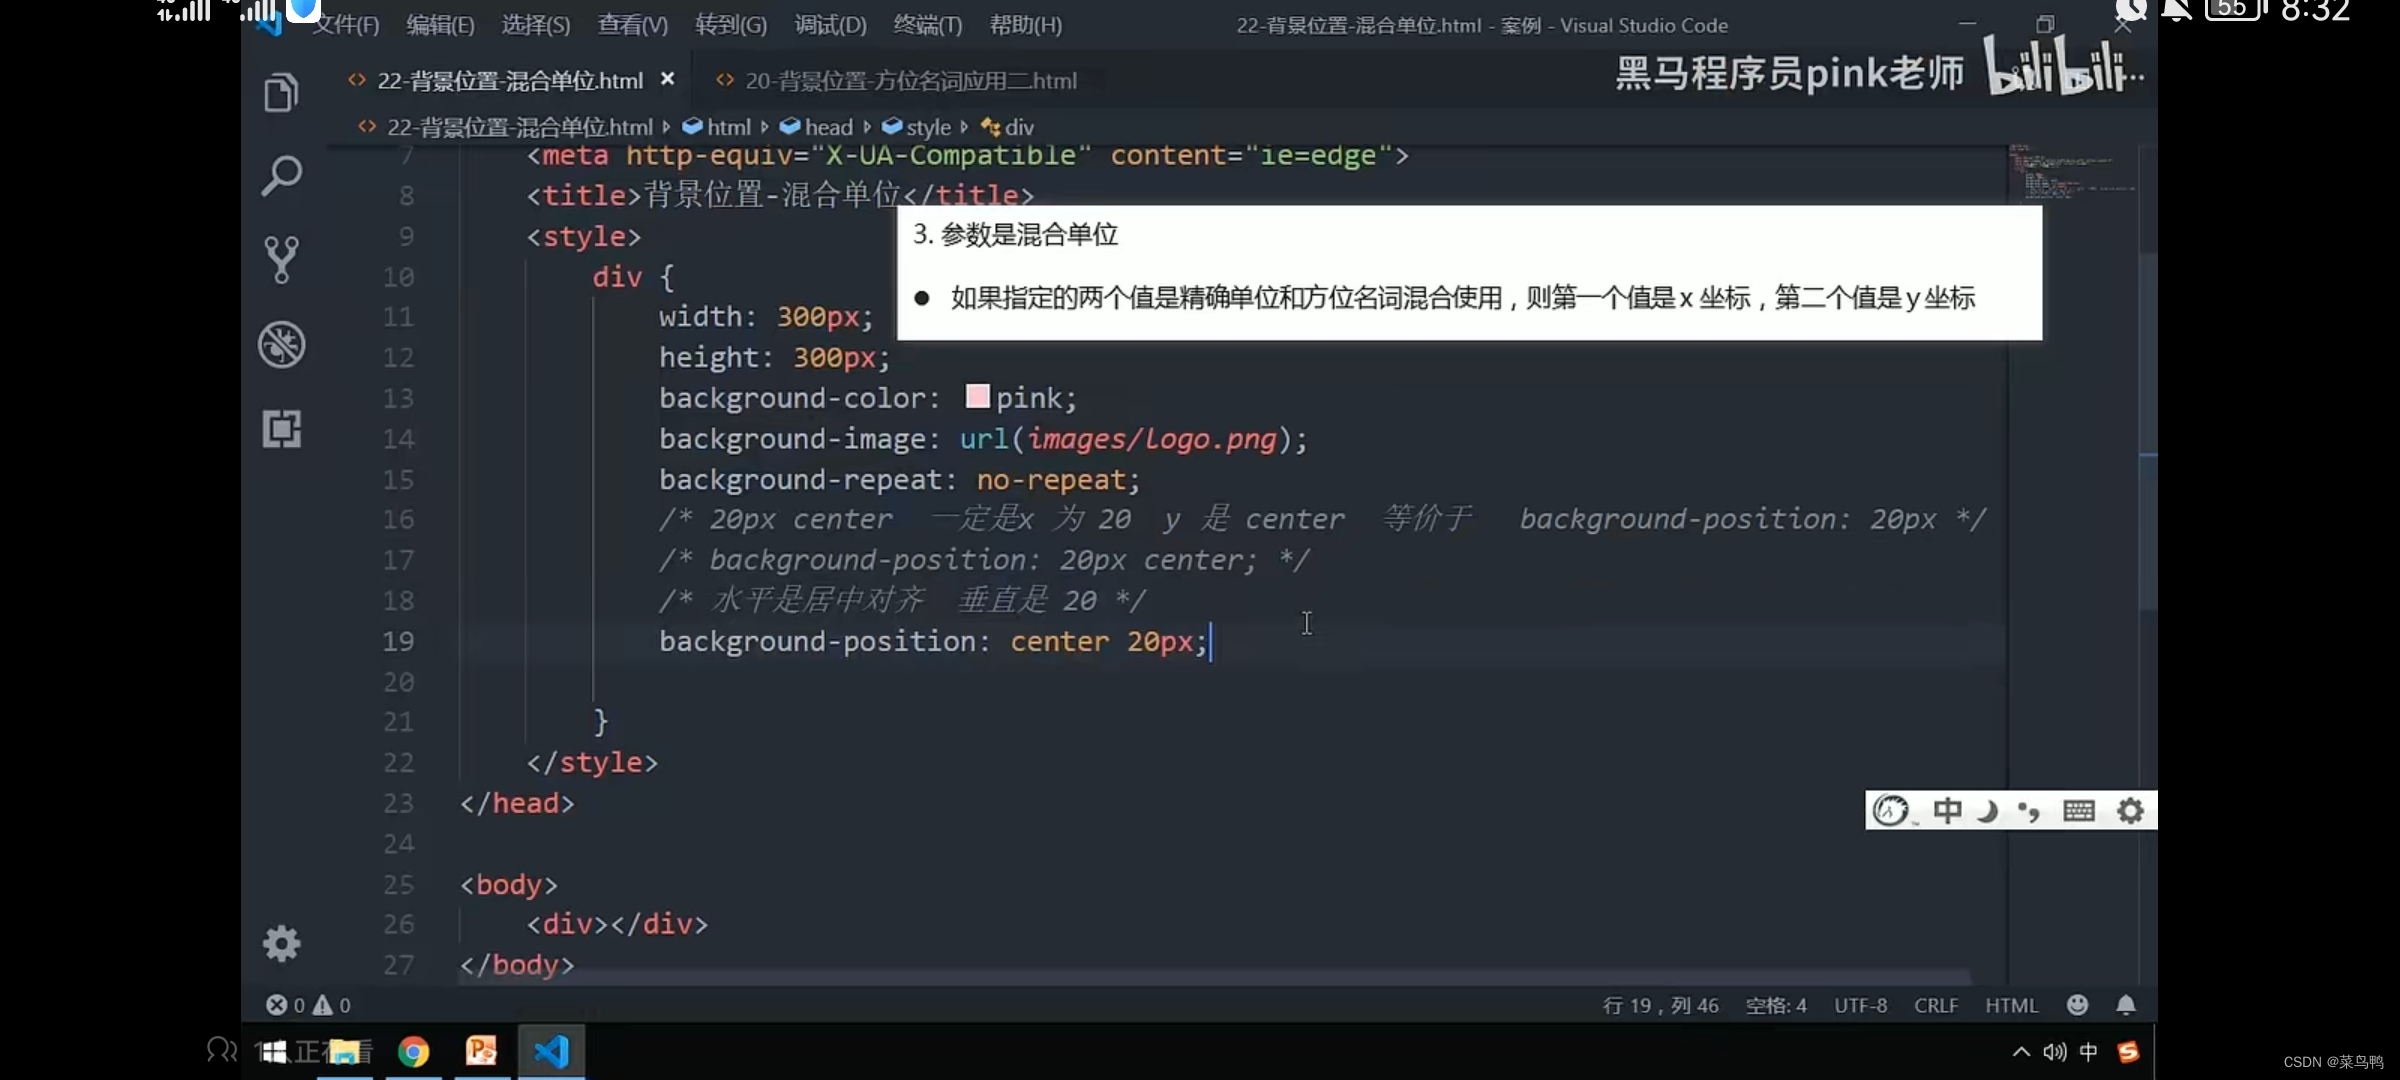
Task: Open notifications bell in status bar
Action: point(2126,1005)
